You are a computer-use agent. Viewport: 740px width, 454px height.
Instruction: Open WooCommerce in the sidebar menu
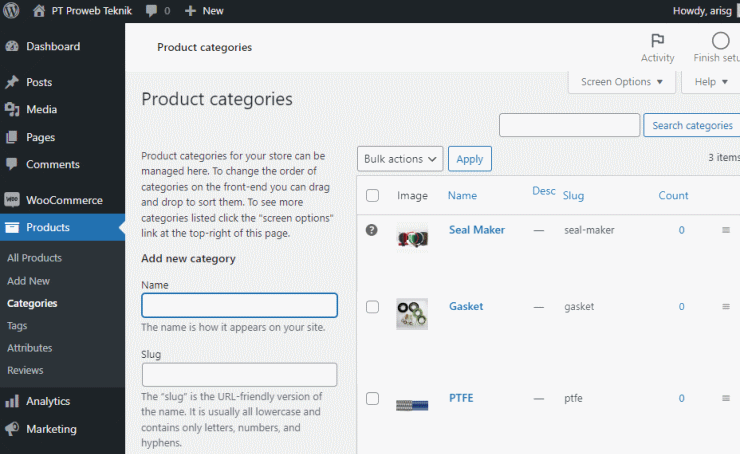62,200
